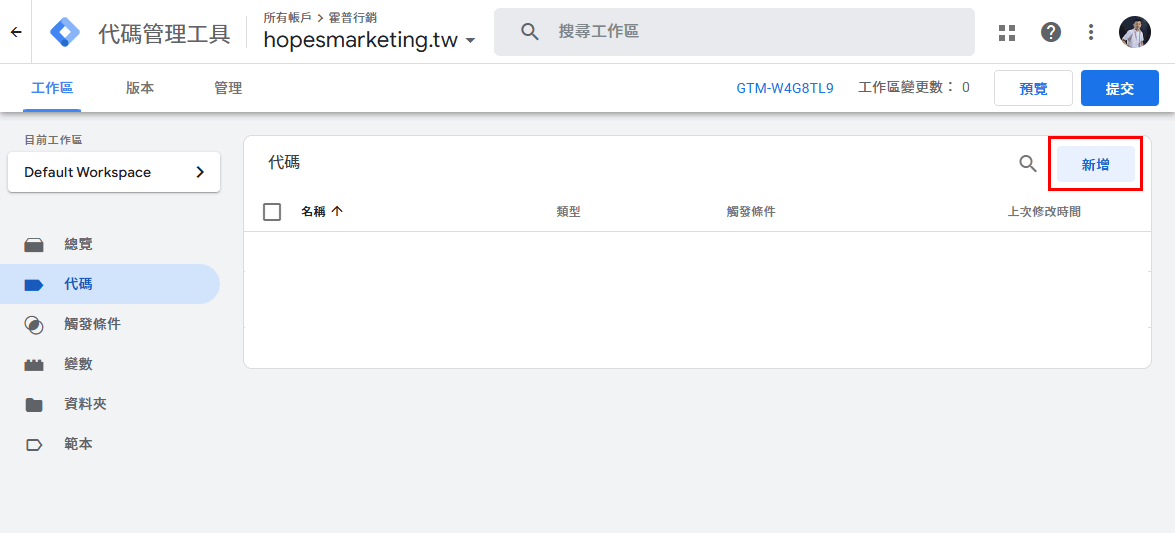Open the hopesmarketing.tw container dropdown

tap(369, 40)
